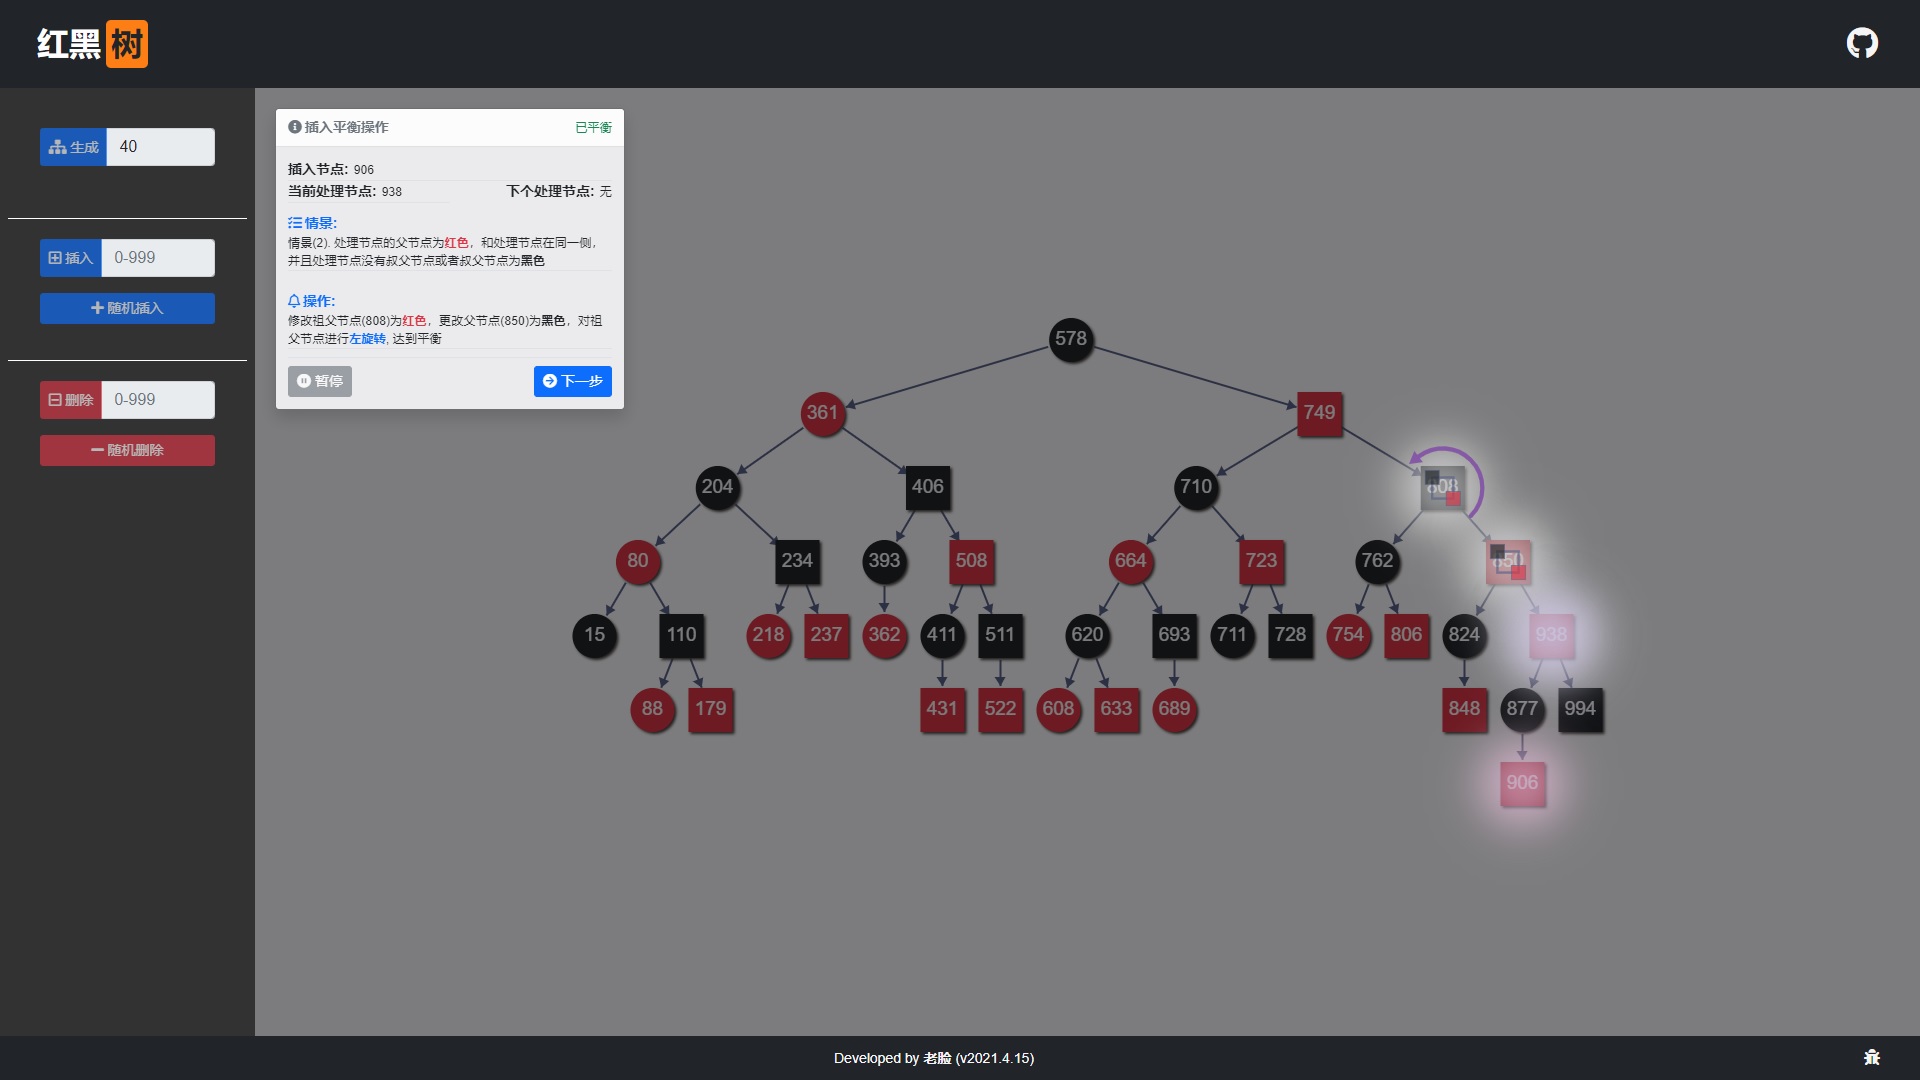The width and height of the screenshot is (1920, 1080).
Task: Select the rotating node 808
Action: 1442,487
